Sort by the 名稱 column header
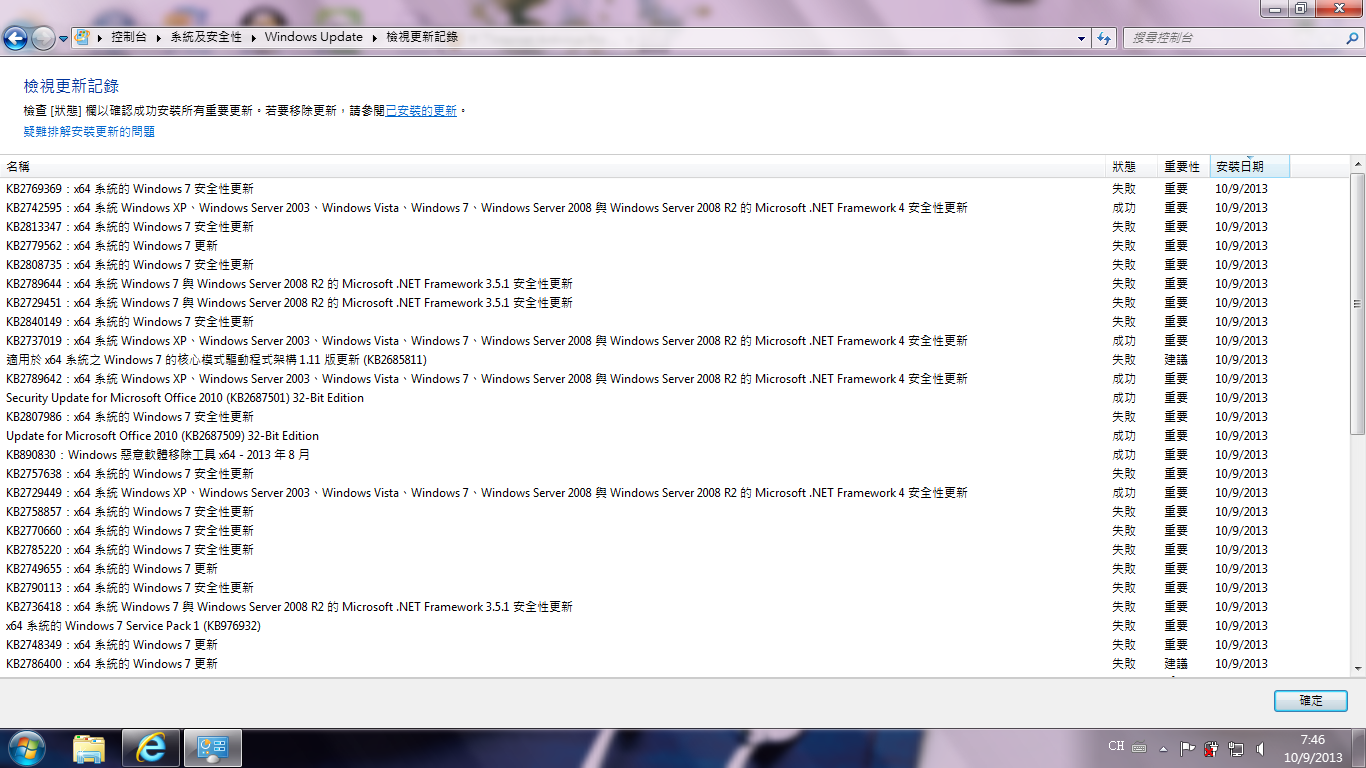 click(554, 166)
